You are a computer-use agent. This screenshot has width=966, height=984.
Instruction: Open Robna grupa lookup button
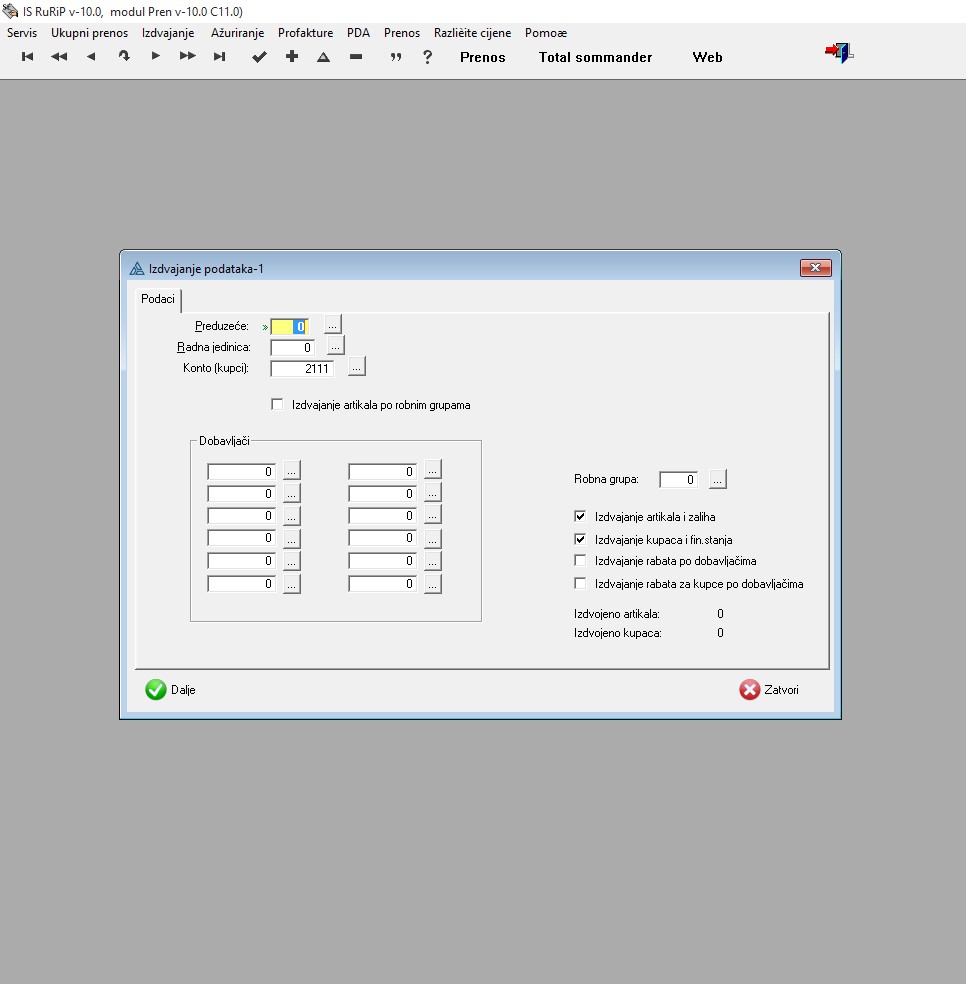(718, 480)
